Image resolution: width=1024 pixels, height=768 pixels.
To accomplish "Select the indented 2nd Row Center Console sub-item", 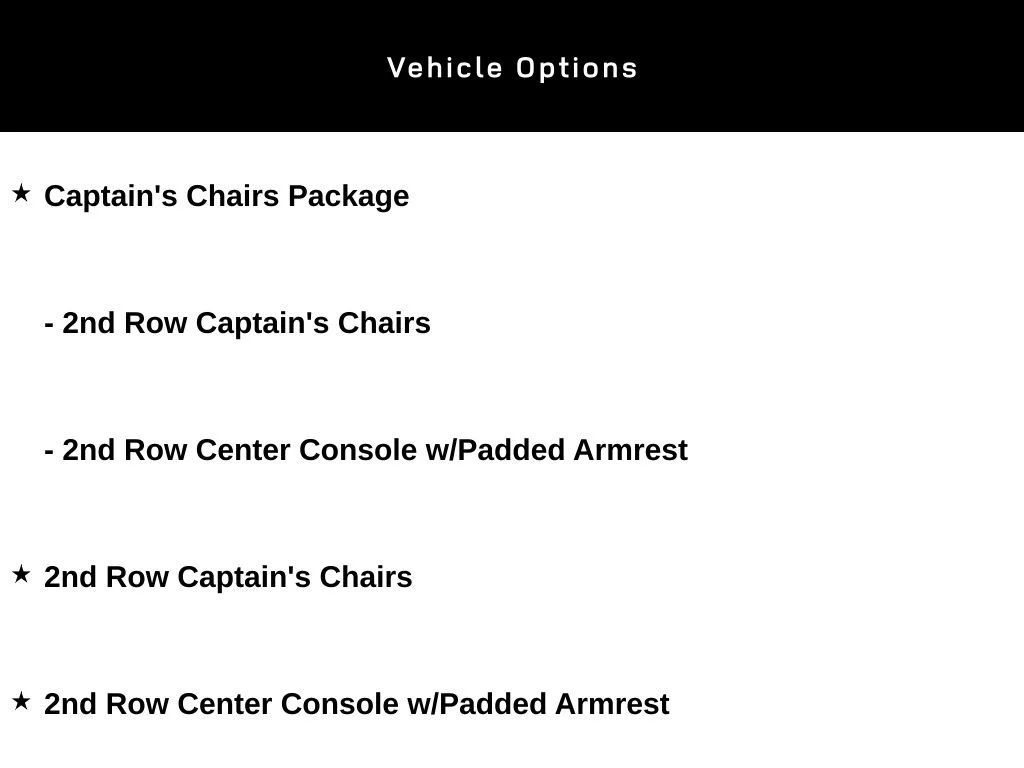I will point(366,451).
